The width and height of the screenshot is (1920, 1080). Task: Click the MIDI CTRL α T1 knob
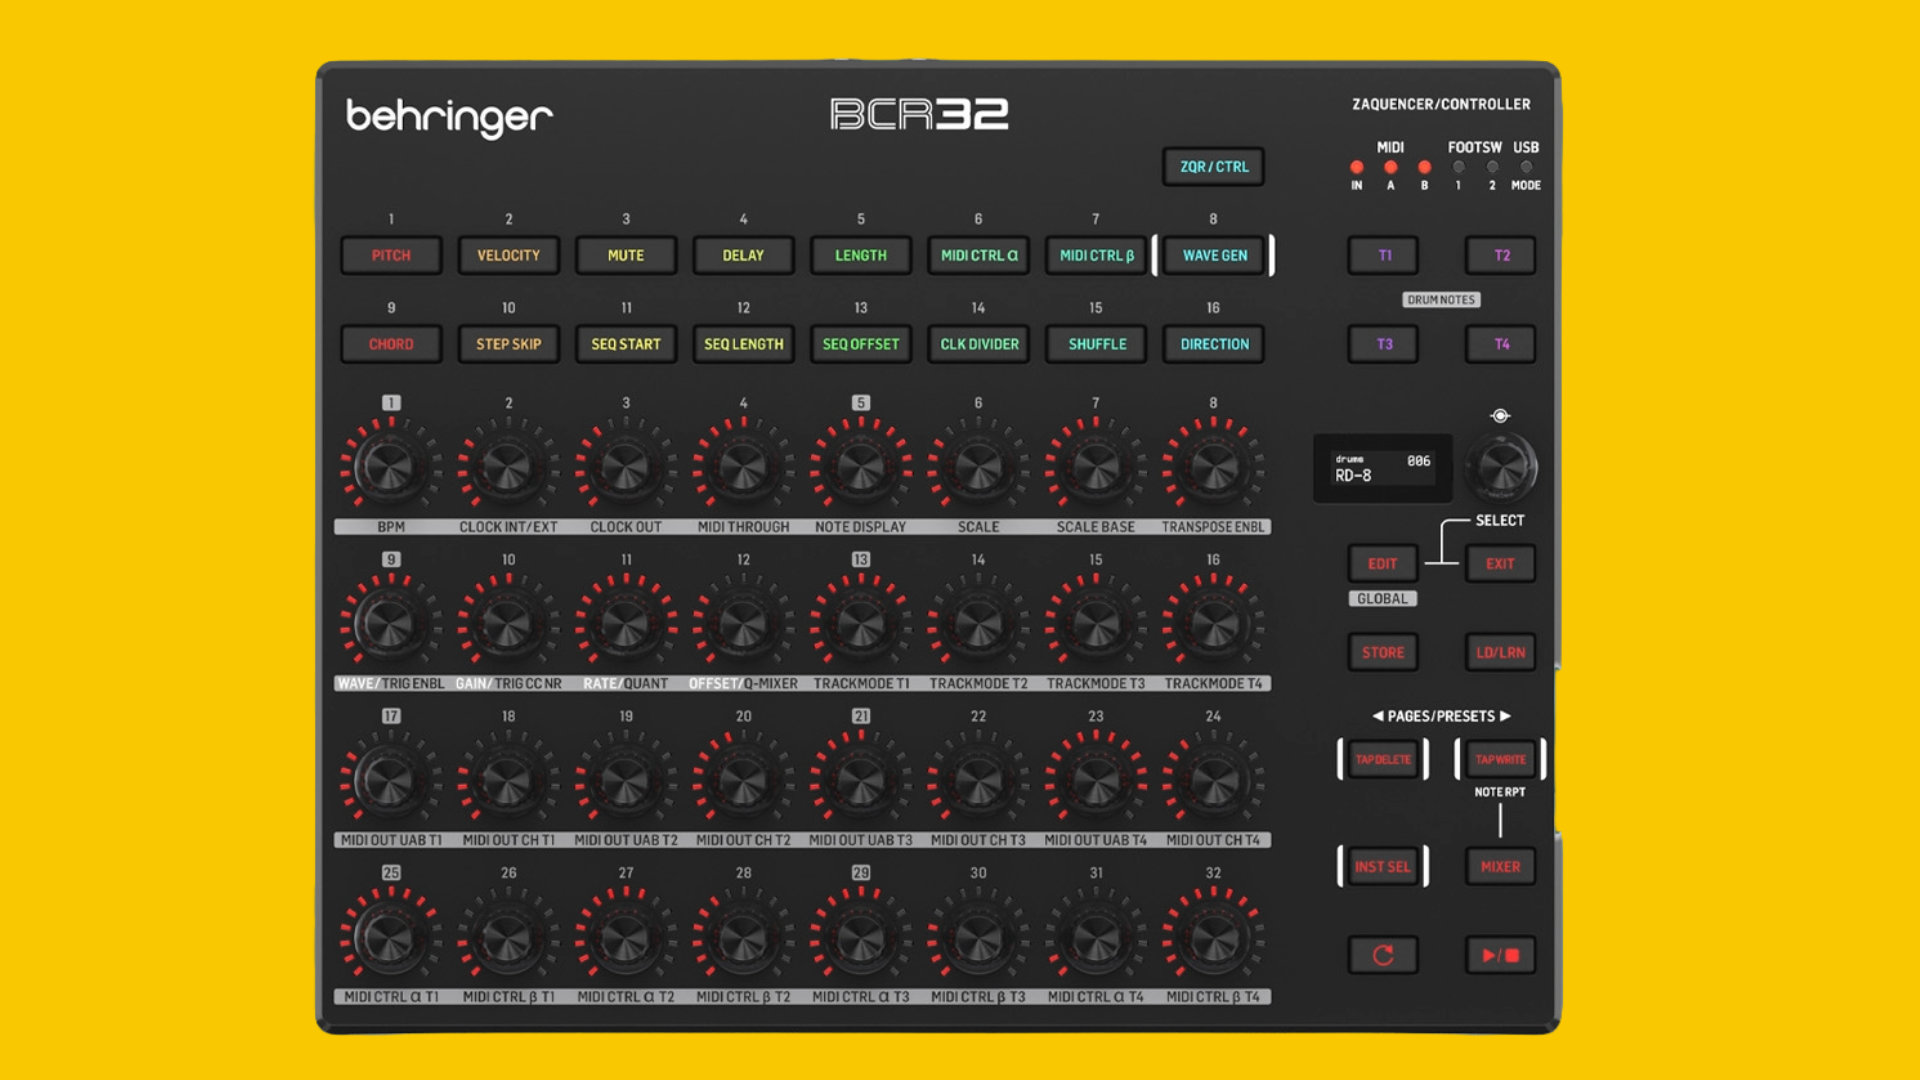tap(390, 938)
